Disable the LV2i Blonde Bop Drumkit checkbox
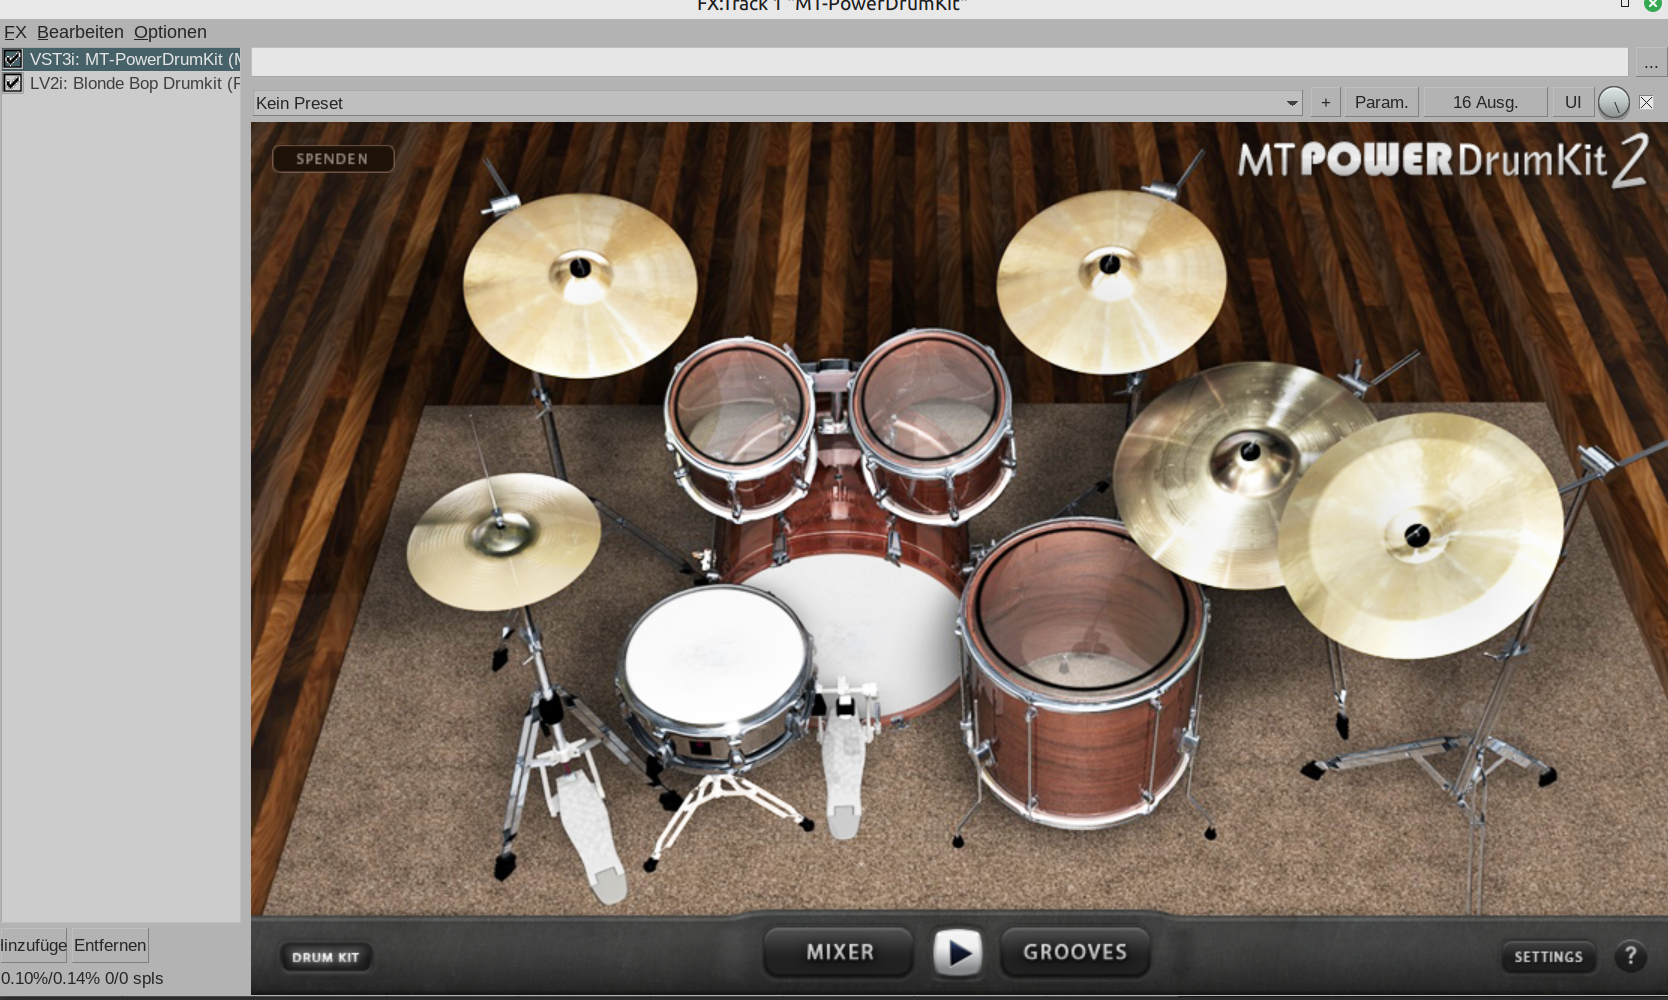The width and height of the screenshot is (1668, 1000). point(12,83)
